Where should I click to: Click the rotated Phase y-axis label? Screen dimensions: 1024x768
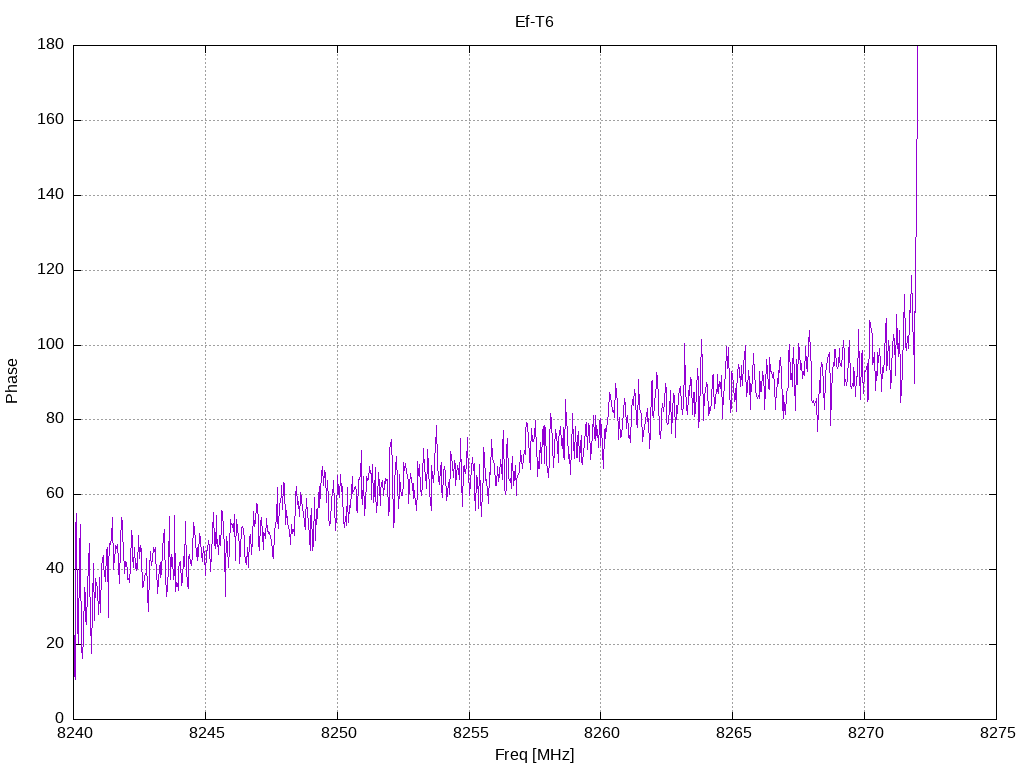tap(12, 381)
